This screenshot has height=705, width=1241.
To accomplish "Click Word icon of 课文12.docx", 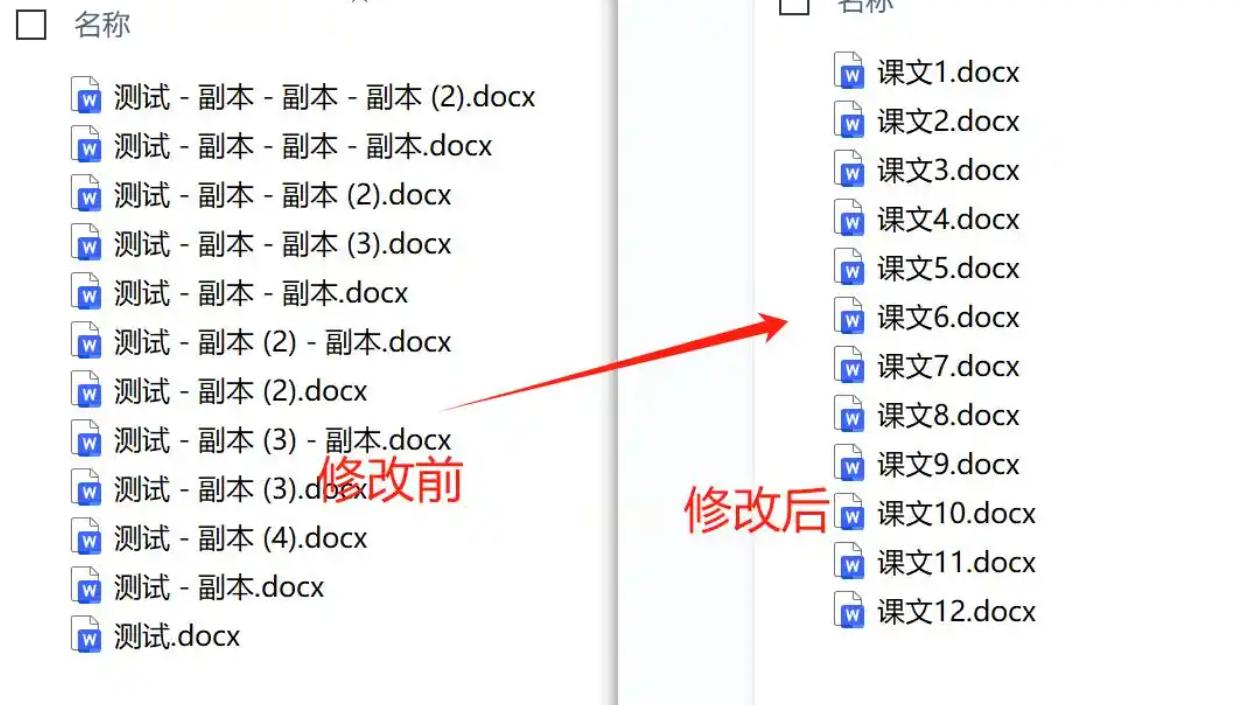I will coord(849,611).
